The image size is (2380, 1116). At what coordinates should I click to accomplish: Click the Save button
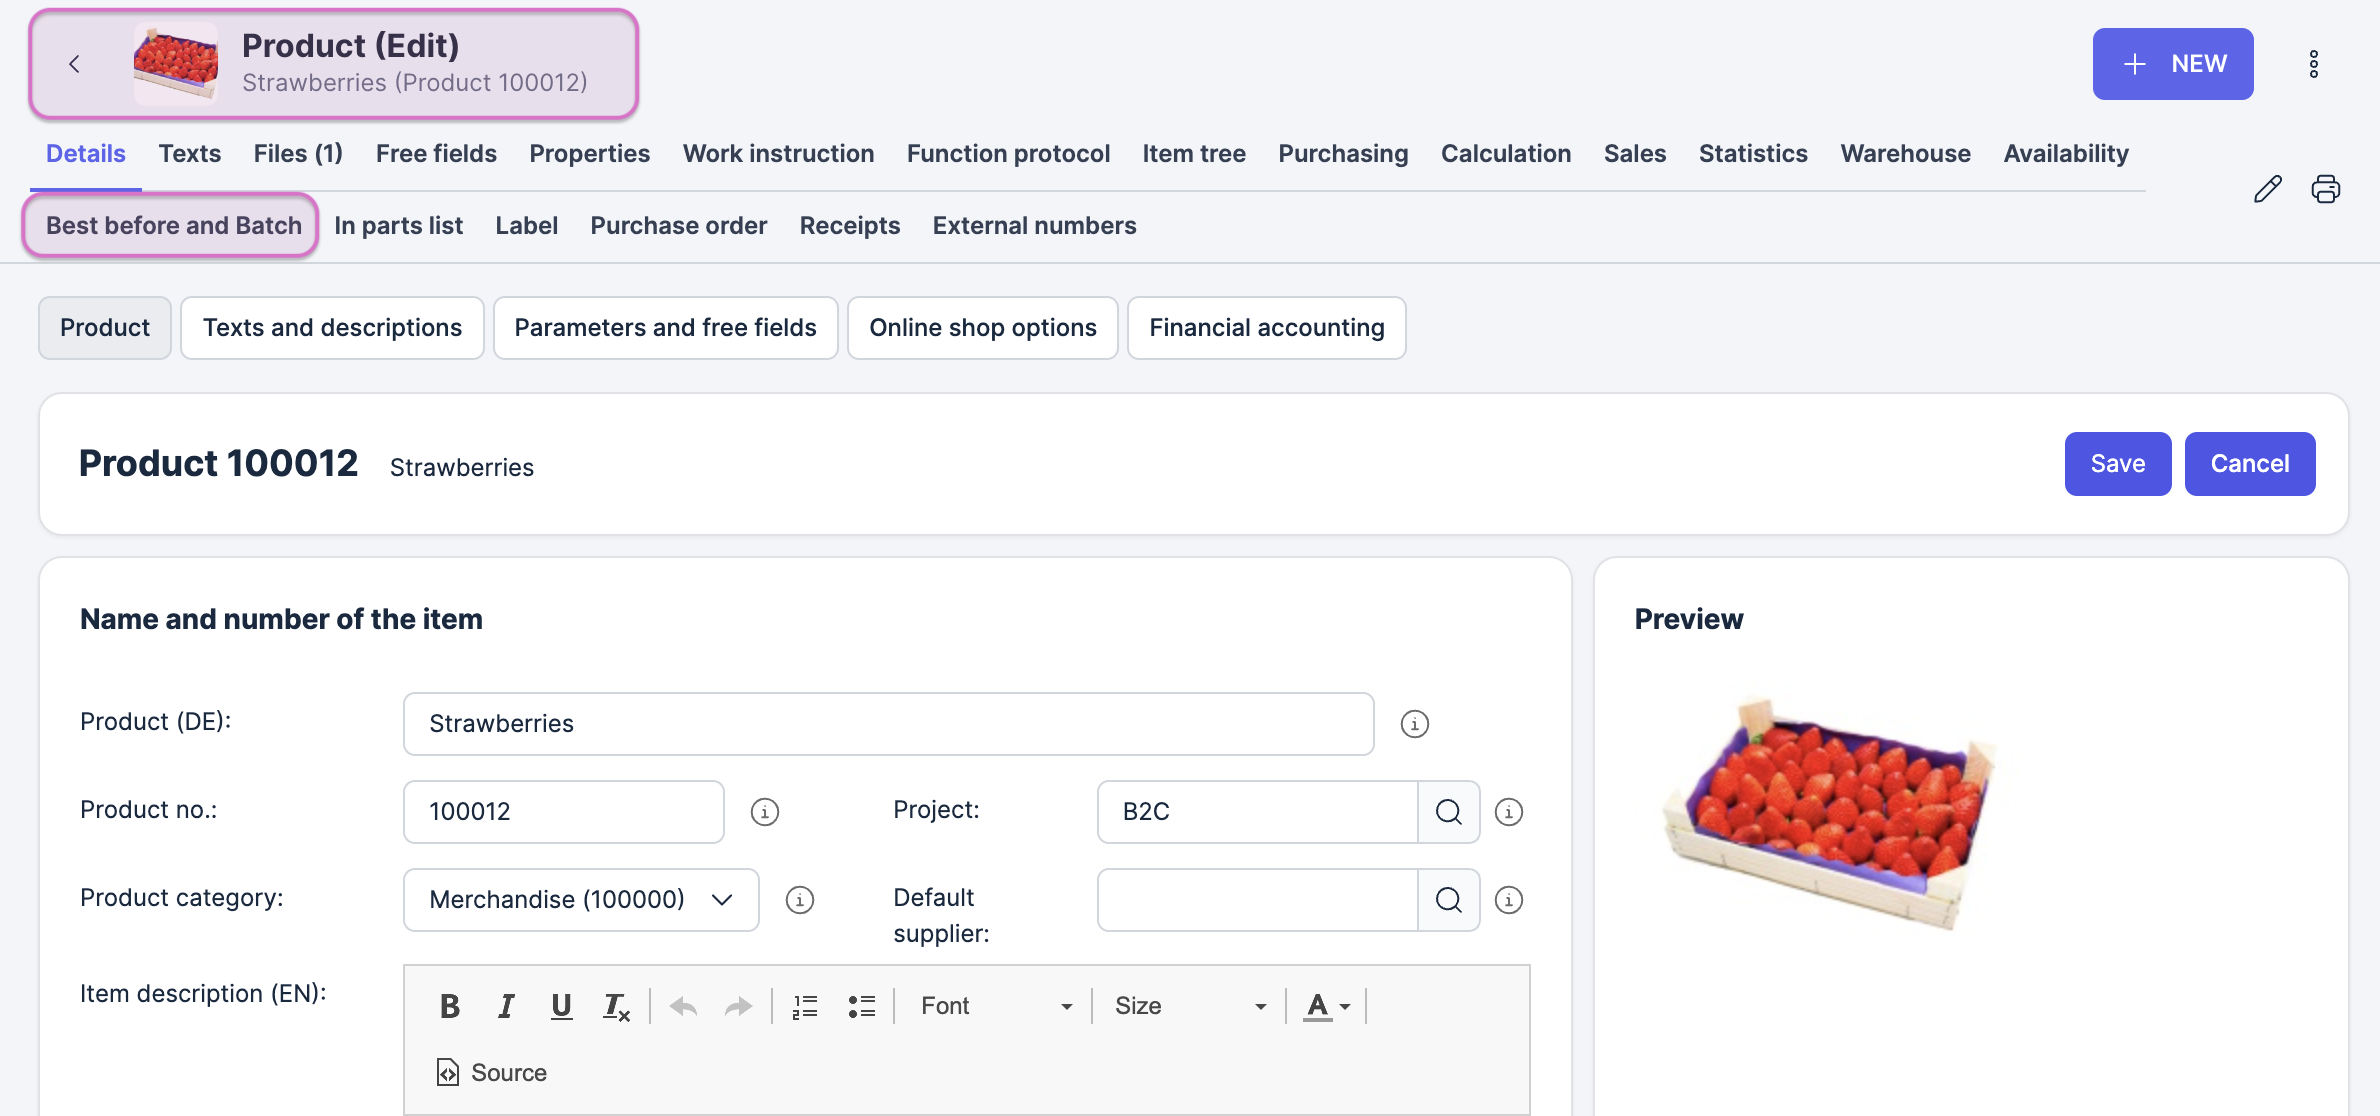2117,464
